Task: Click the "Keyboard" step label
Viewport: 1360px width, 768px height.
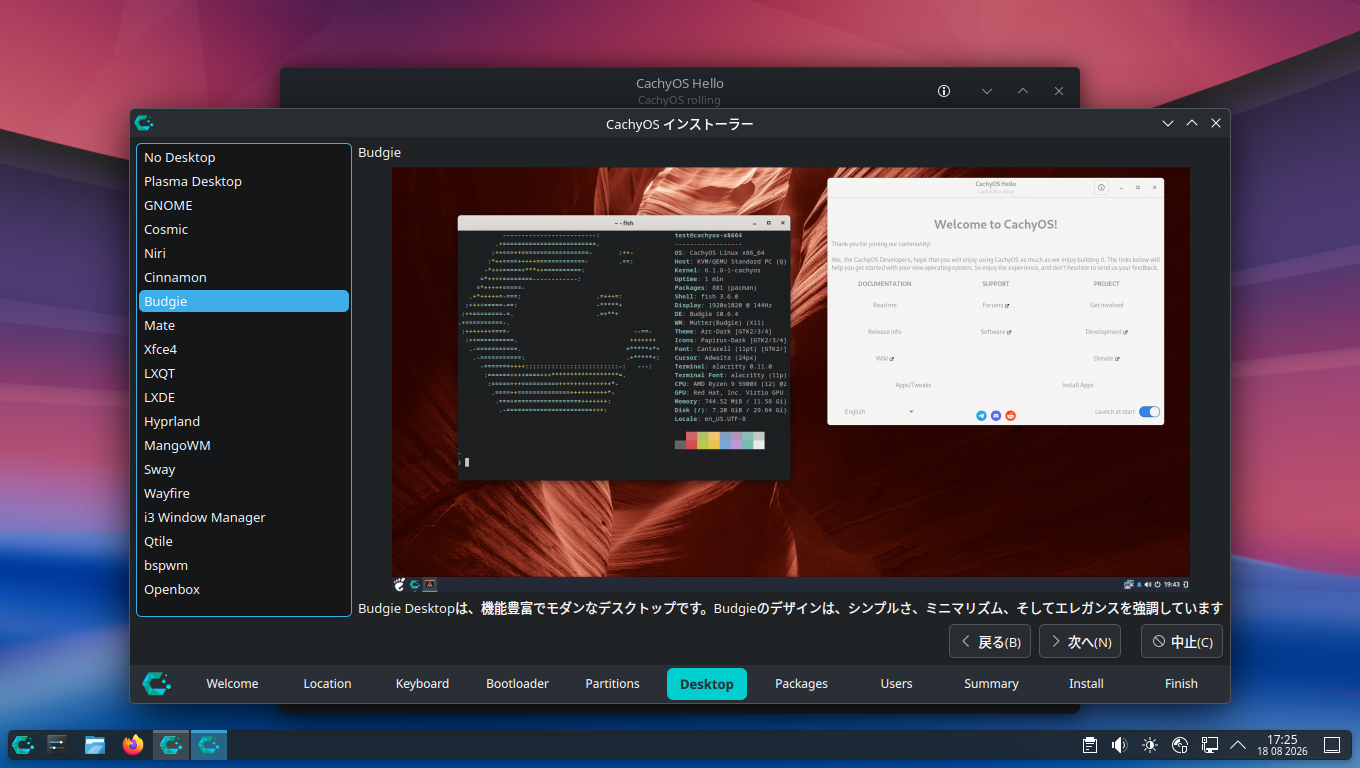Action: pyautogui.click(x=422, y=684)
